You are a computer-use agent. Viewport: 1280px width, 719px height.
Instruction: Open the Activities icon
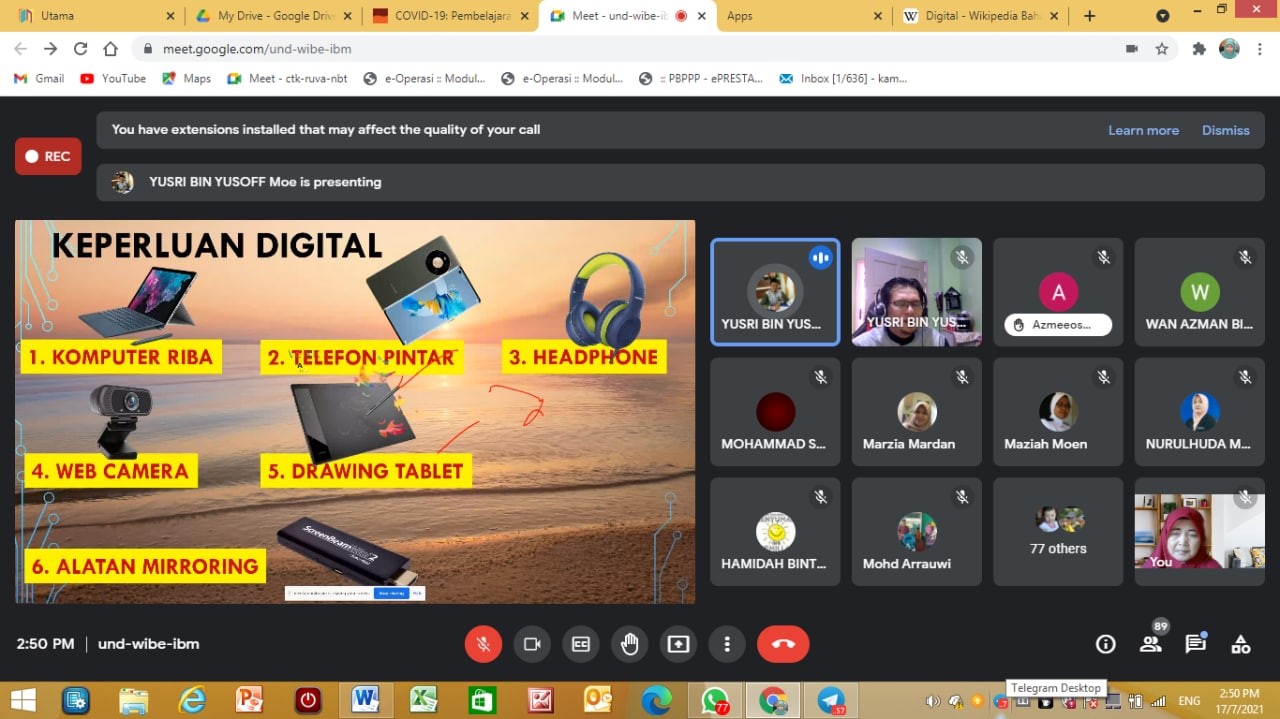pos(1240,644)
